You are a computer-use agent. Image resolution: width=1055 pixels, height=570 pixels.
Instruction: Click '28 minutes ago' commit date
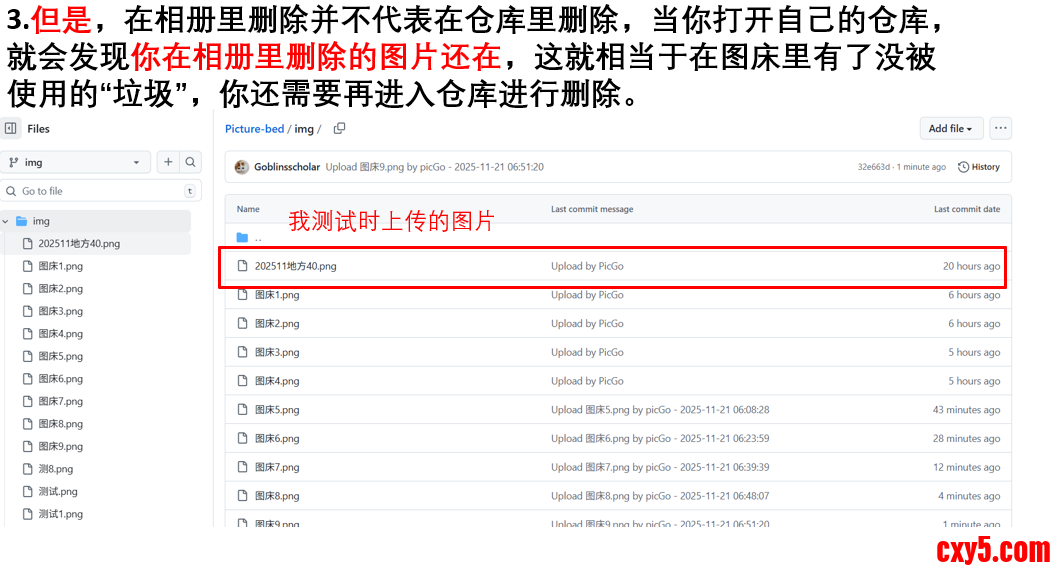tap(966, 438)
